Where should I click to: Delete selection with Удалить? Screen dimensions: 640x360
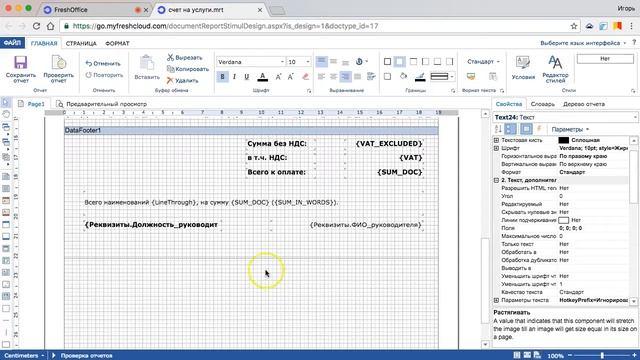point(182,80)
